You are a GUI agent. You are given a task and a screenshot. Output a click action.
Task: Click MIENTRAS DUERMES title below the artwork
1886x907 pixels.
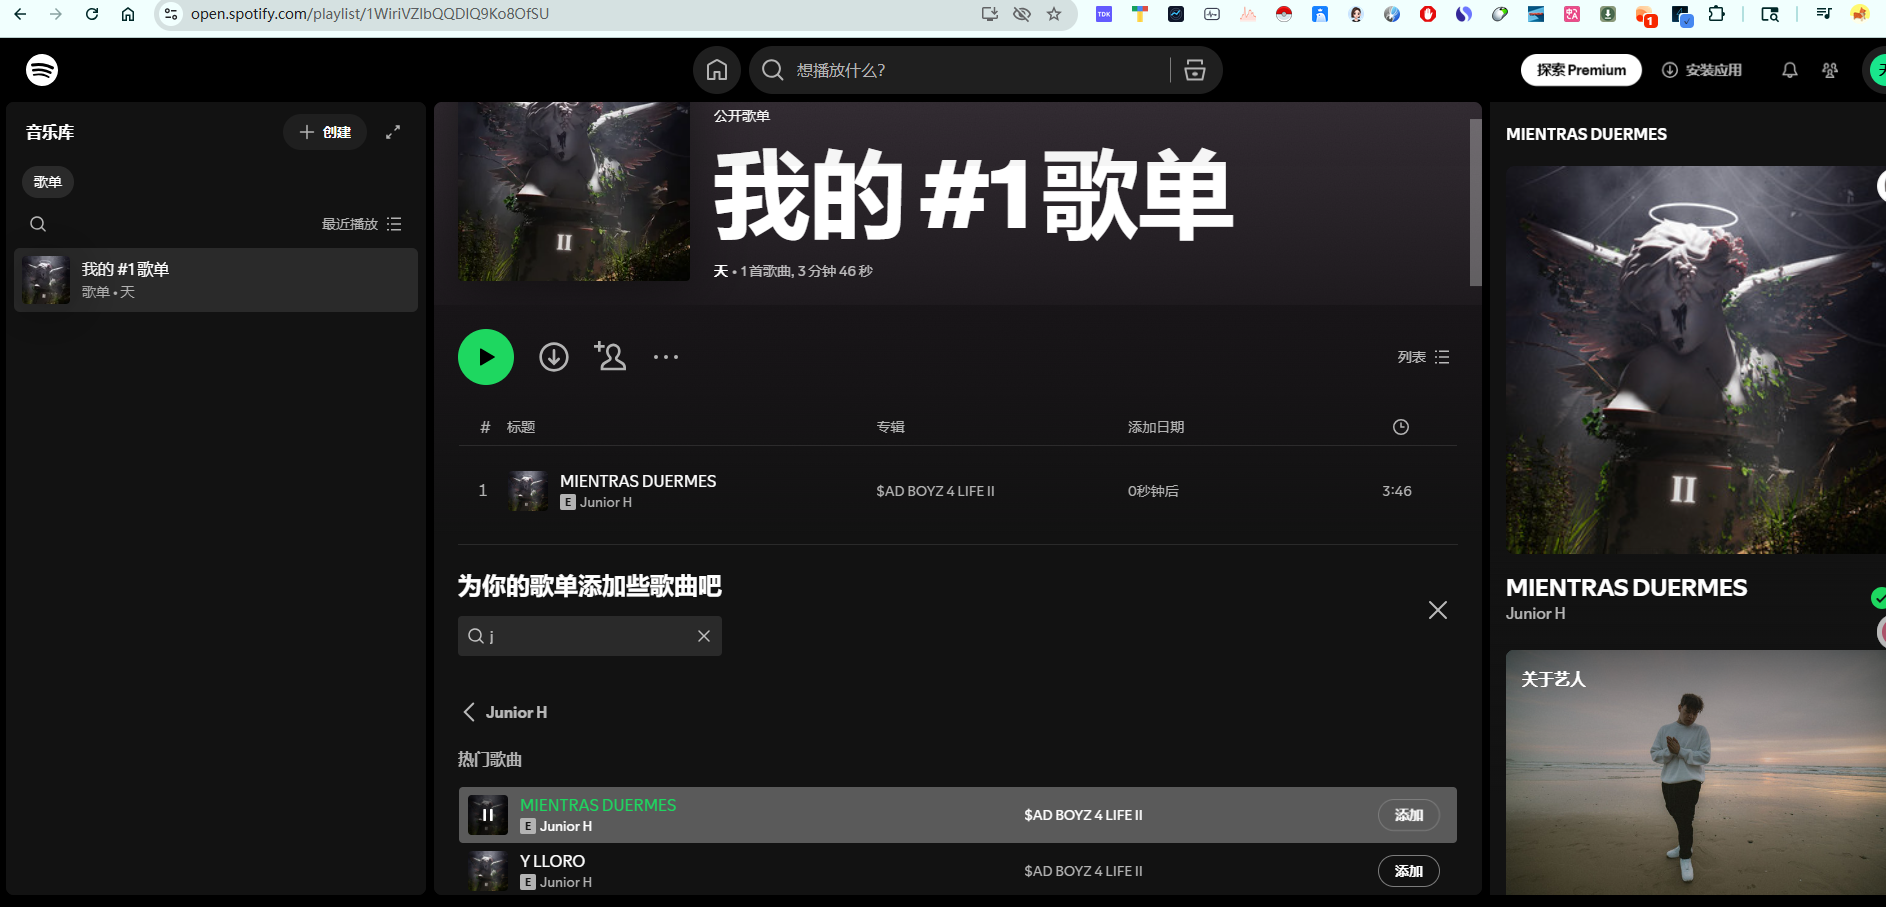(x=1627, y=588)
